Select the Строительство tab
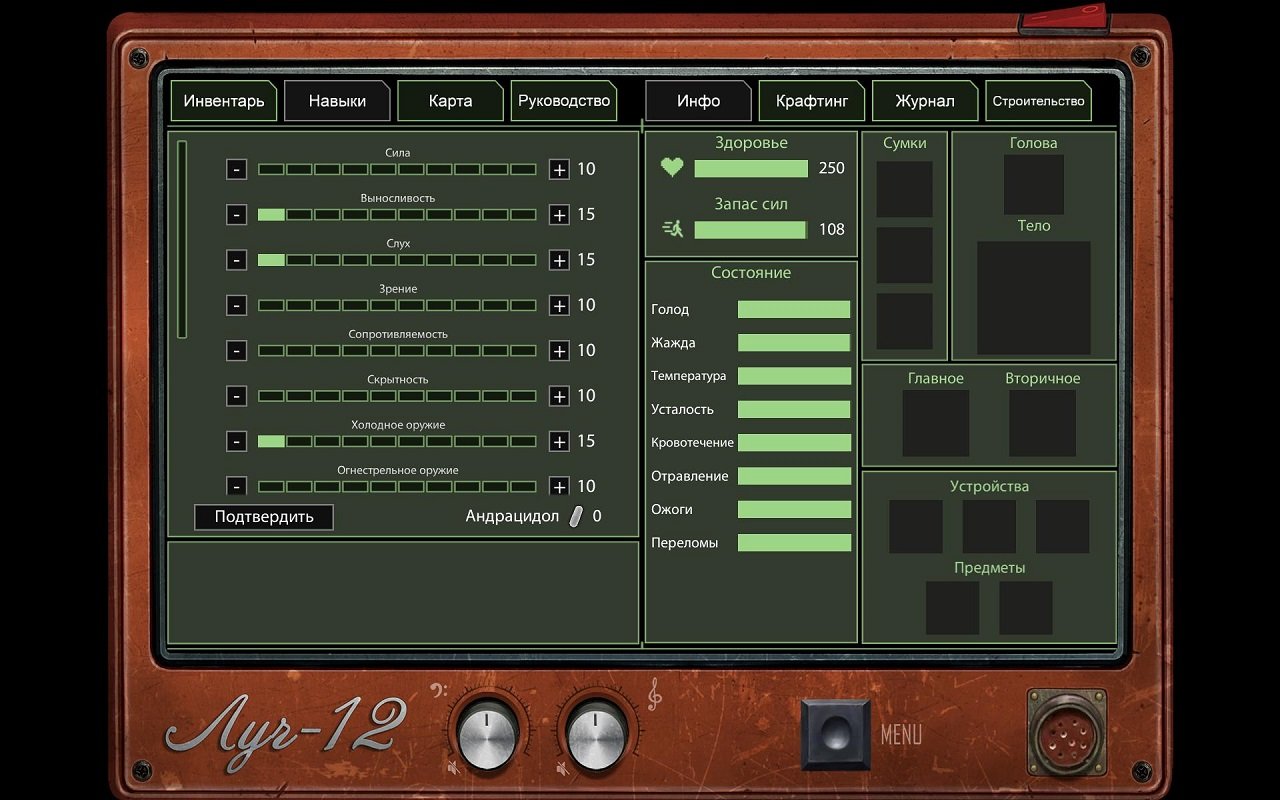 [x=1038, y=101]
